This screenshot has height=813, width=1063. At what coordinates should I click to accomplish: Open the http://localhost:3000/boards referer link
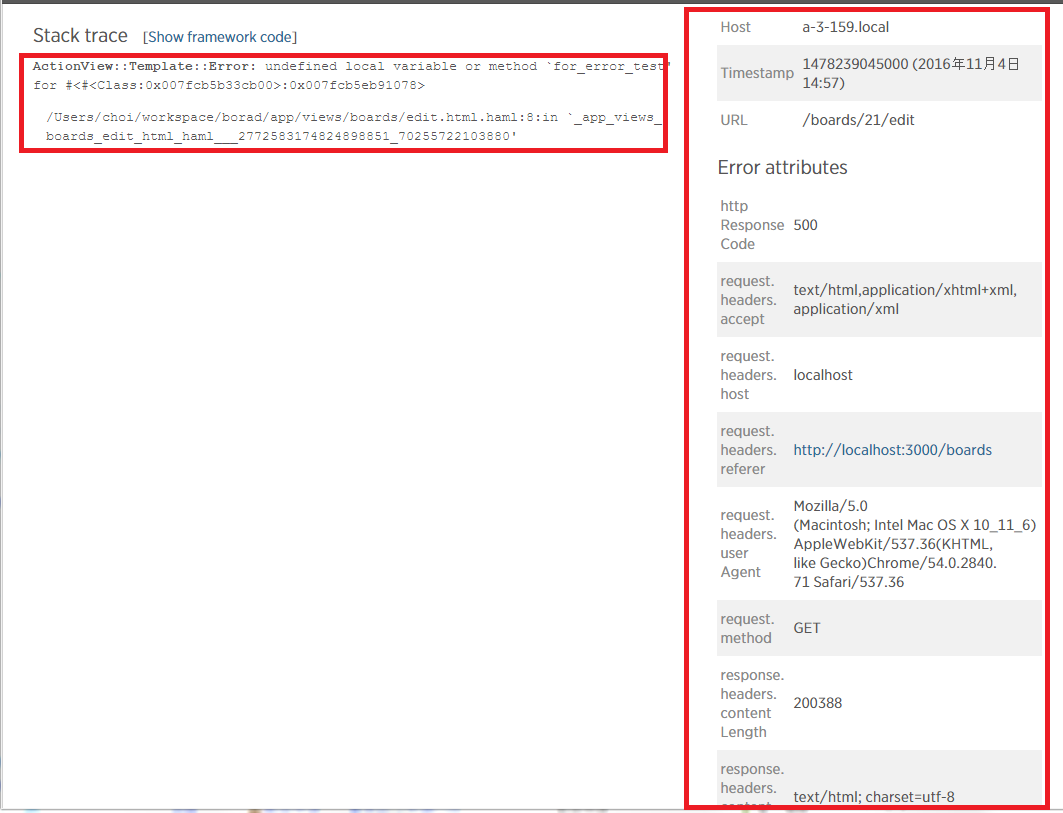tap(892, 450)
